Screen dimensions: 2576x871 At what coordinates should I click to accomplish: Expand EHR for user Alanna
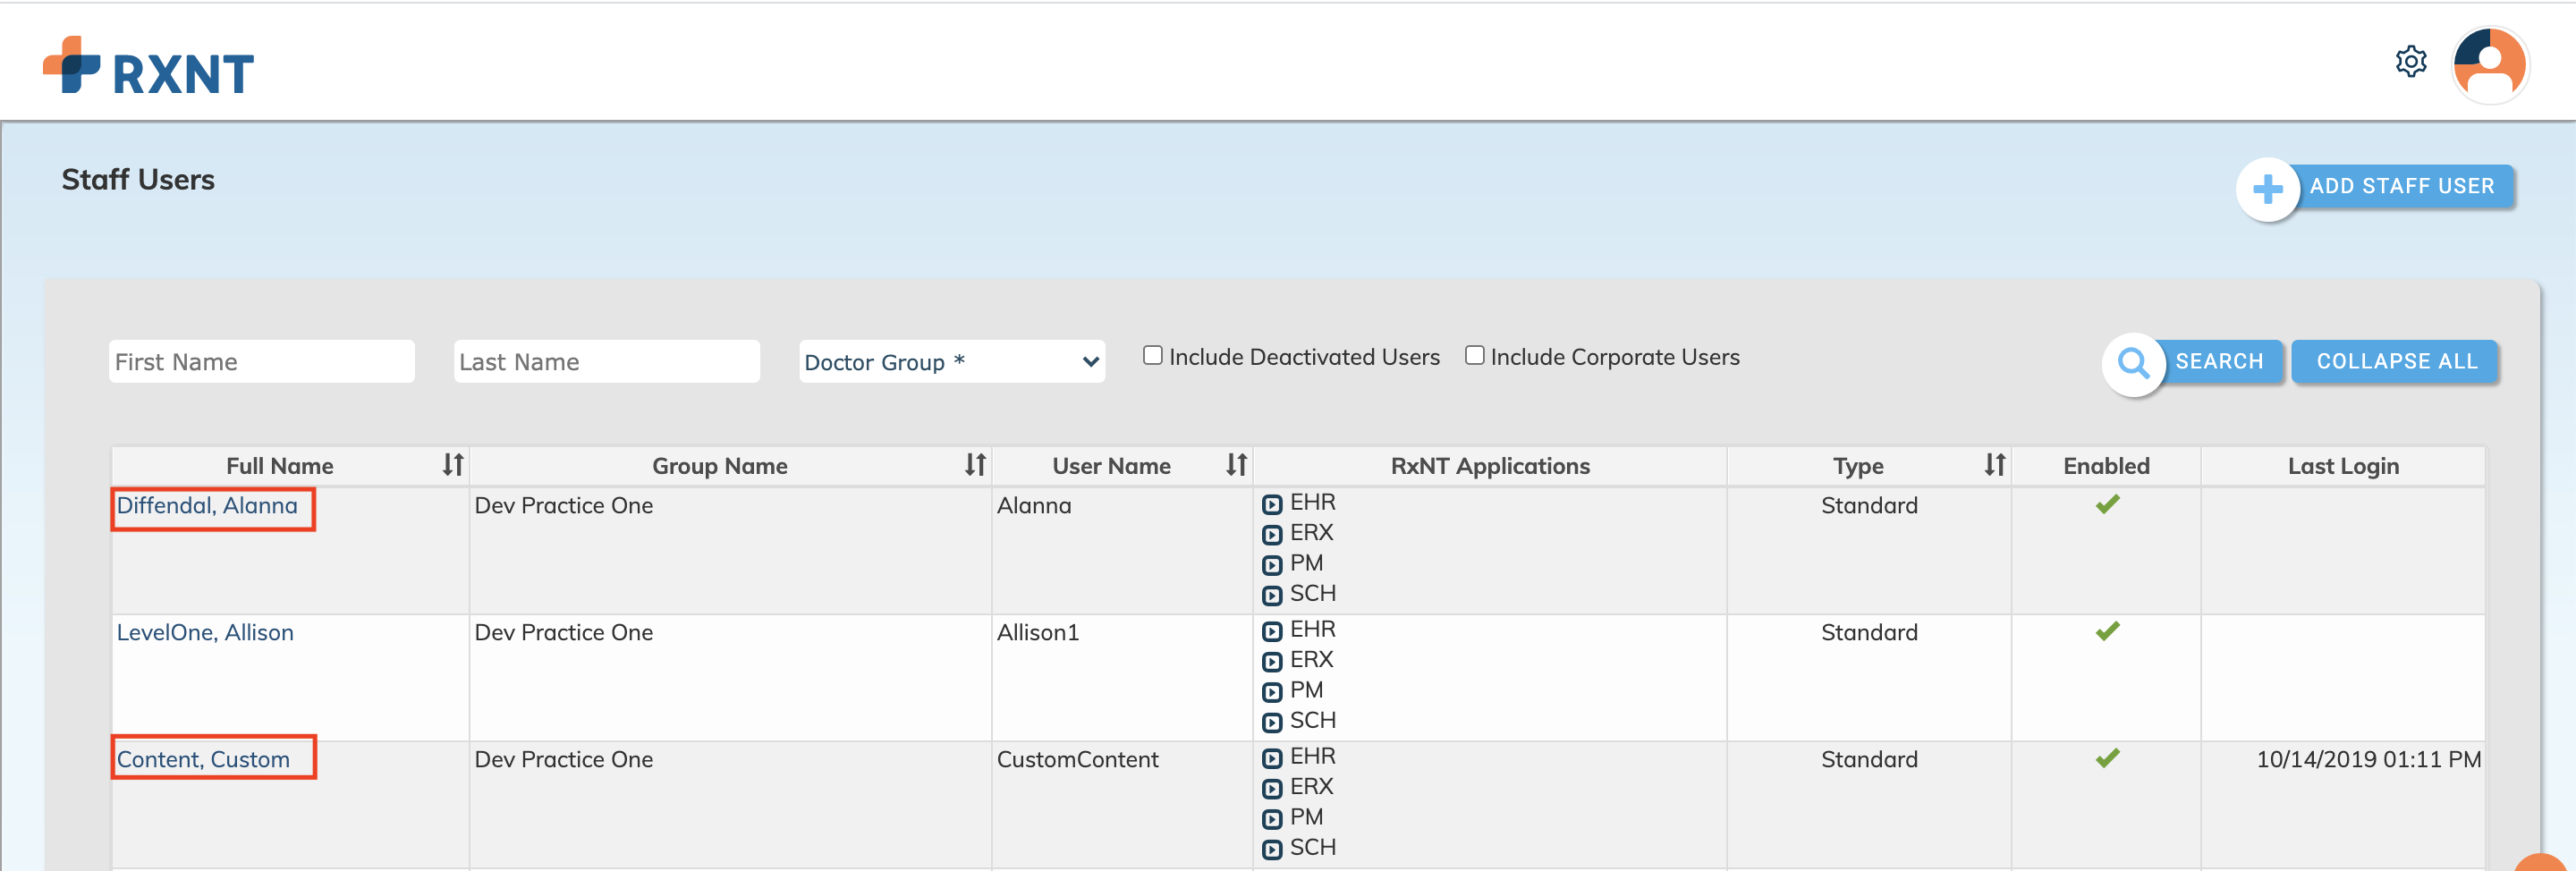pos(1271,505)
